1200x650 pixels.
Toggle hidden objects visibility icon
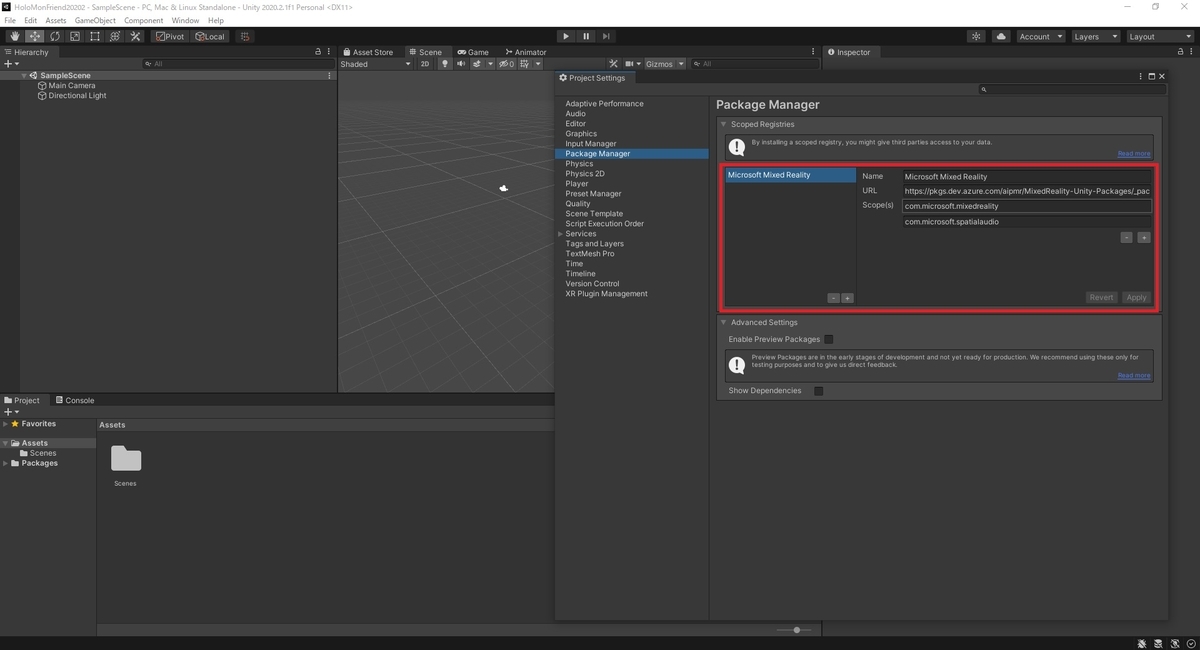click(506, 64)
